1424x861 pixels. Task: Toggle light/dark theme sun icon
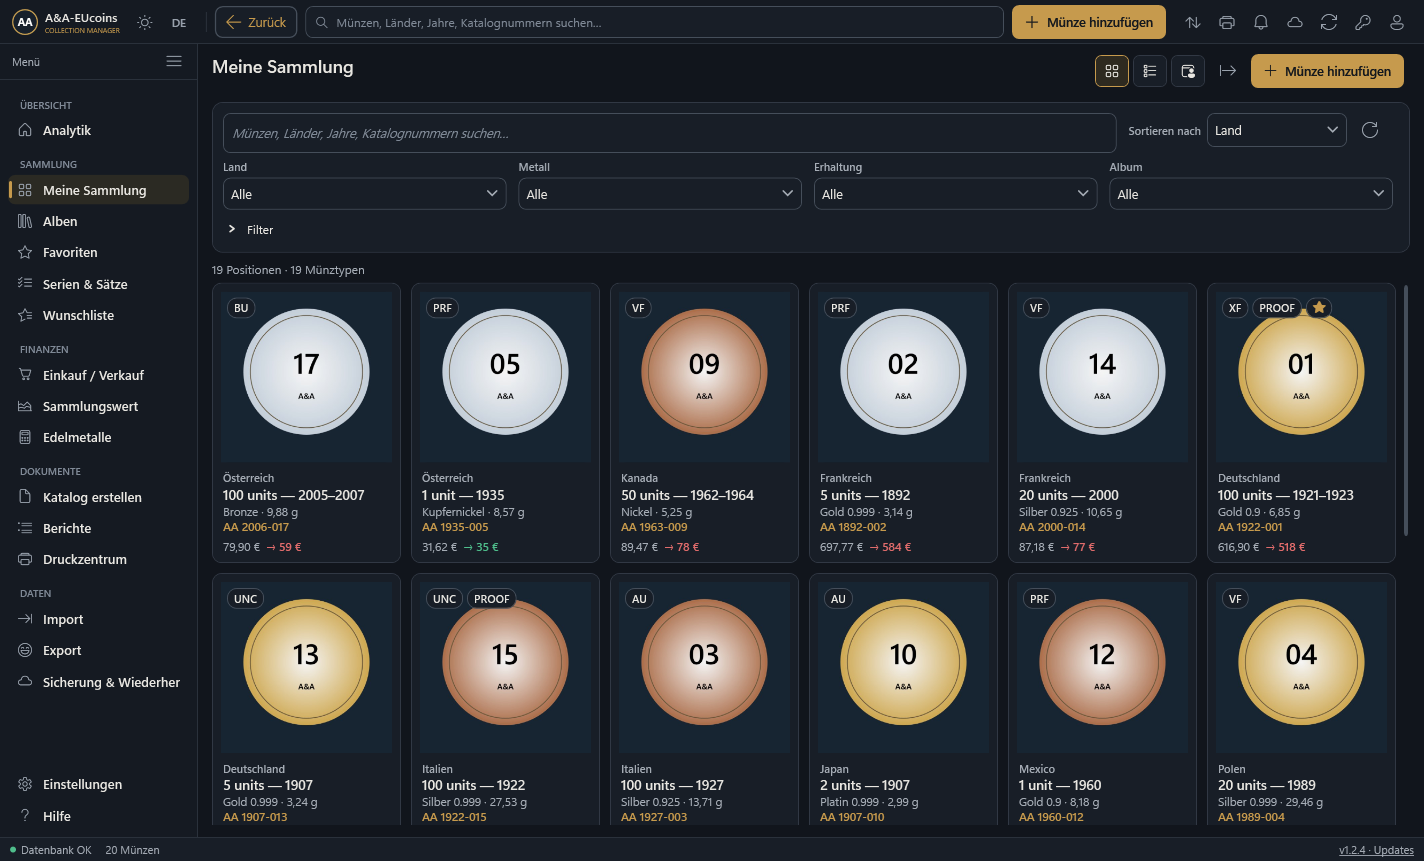tap(145, 22)
